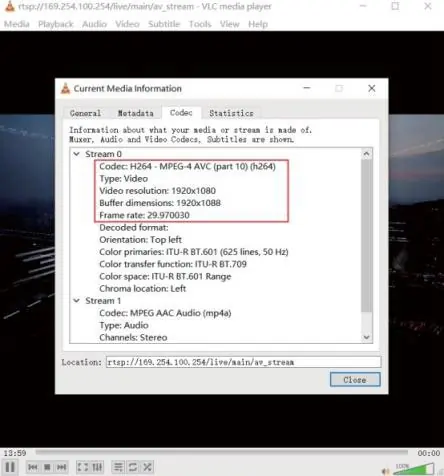Open the Audio menu
The height and width of the screenshot is (476, 444).
coord(94,24)
